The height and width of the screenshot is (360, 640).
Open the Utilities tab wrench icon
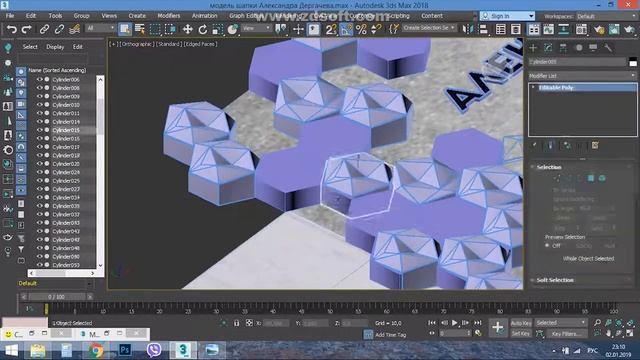point(608,48)
